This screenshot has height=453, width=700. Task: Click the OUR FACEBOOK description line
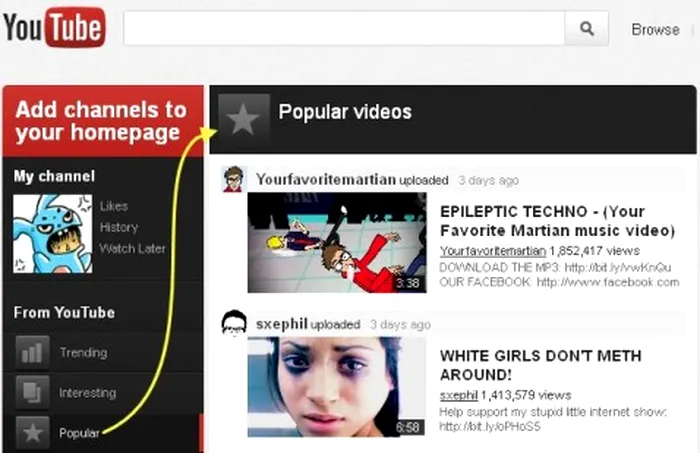click(559, 282)
